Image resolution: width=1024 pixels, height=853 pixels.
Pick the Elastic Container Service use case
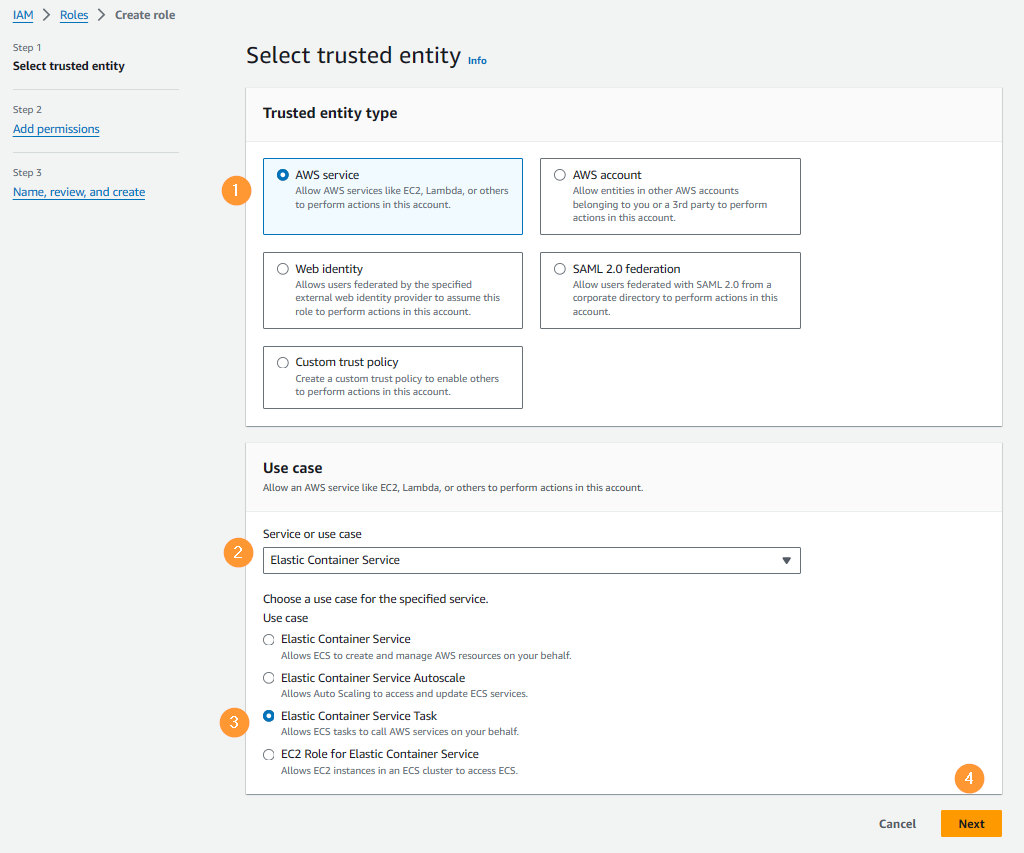[x=268, y=639]
